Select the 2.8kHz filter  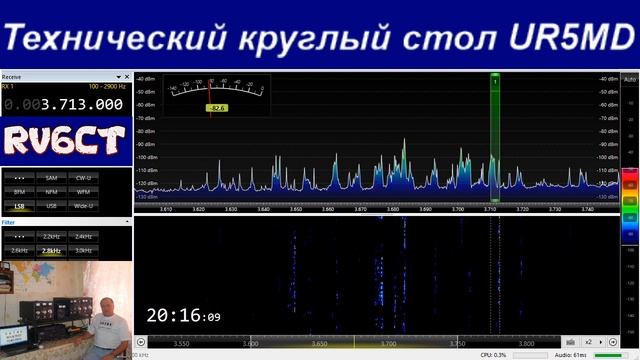(x=51, y=251)
